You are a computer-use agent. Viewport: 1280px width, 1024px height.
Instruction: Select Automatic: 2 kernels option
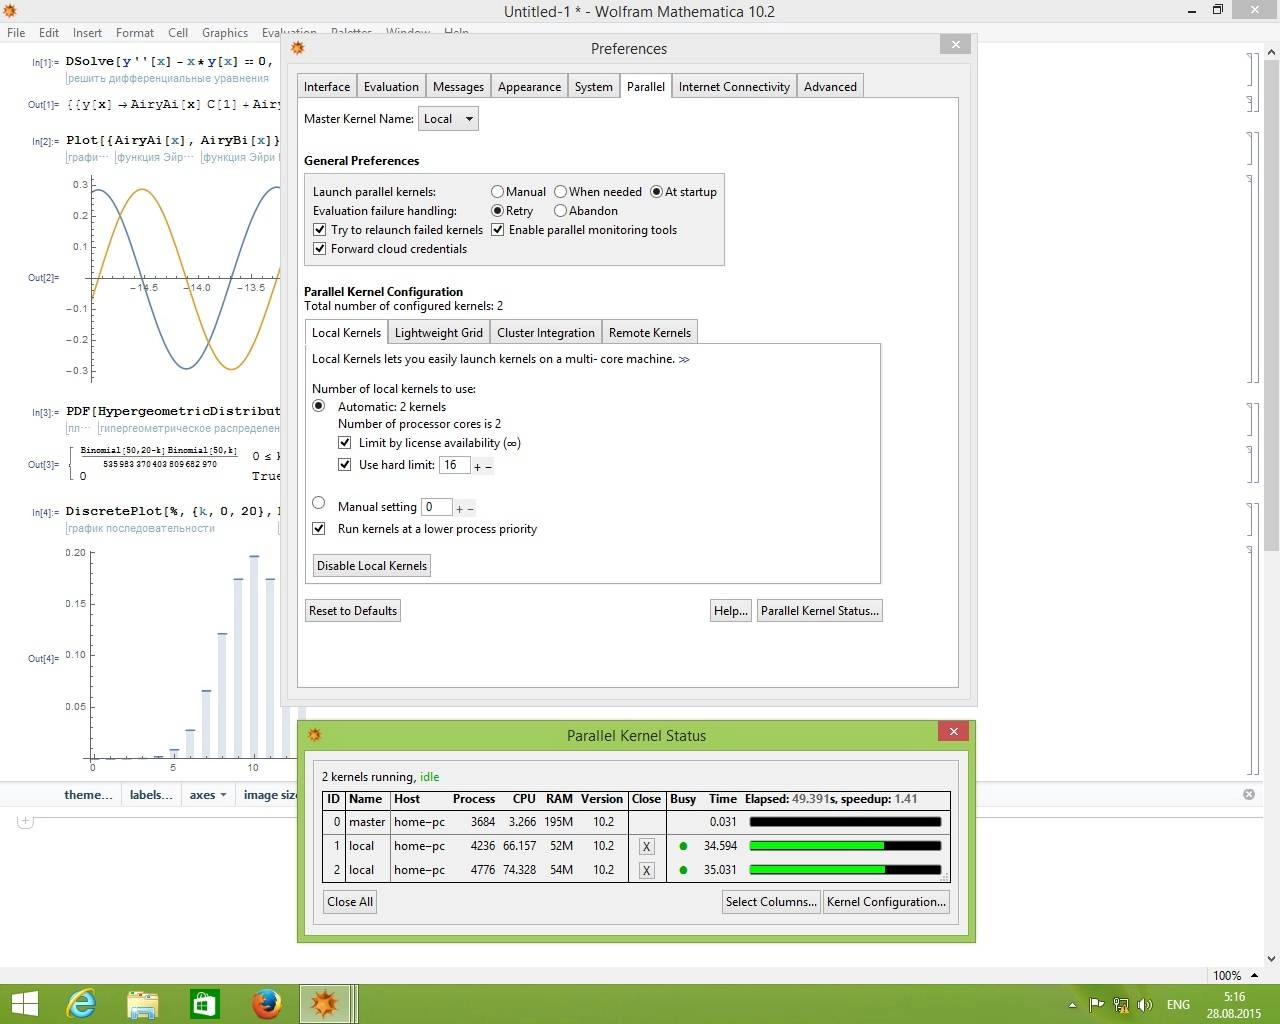319,406
